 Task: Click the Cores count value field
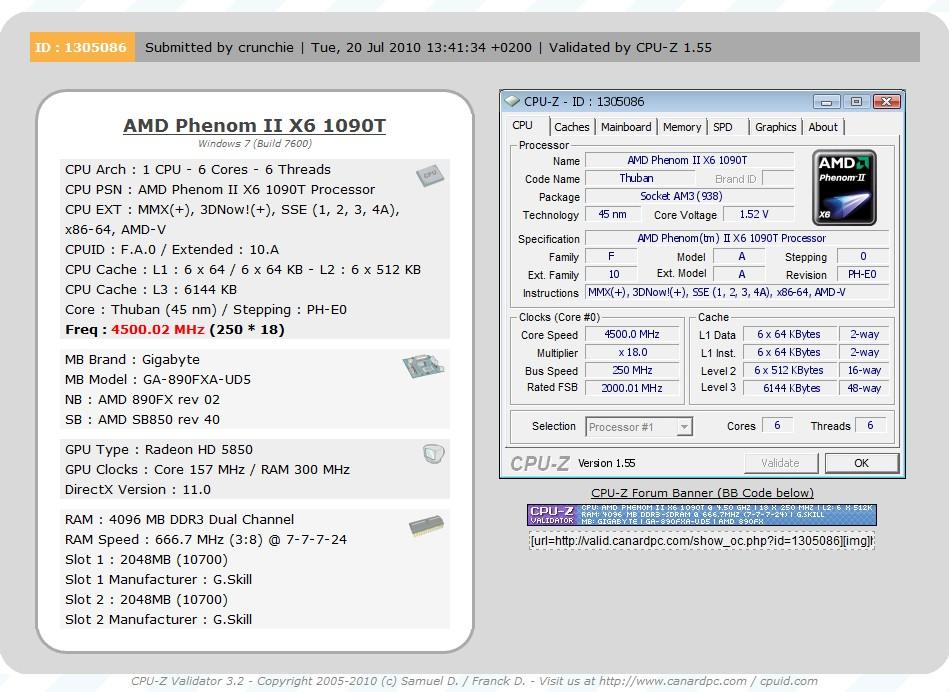coord(777,426)
